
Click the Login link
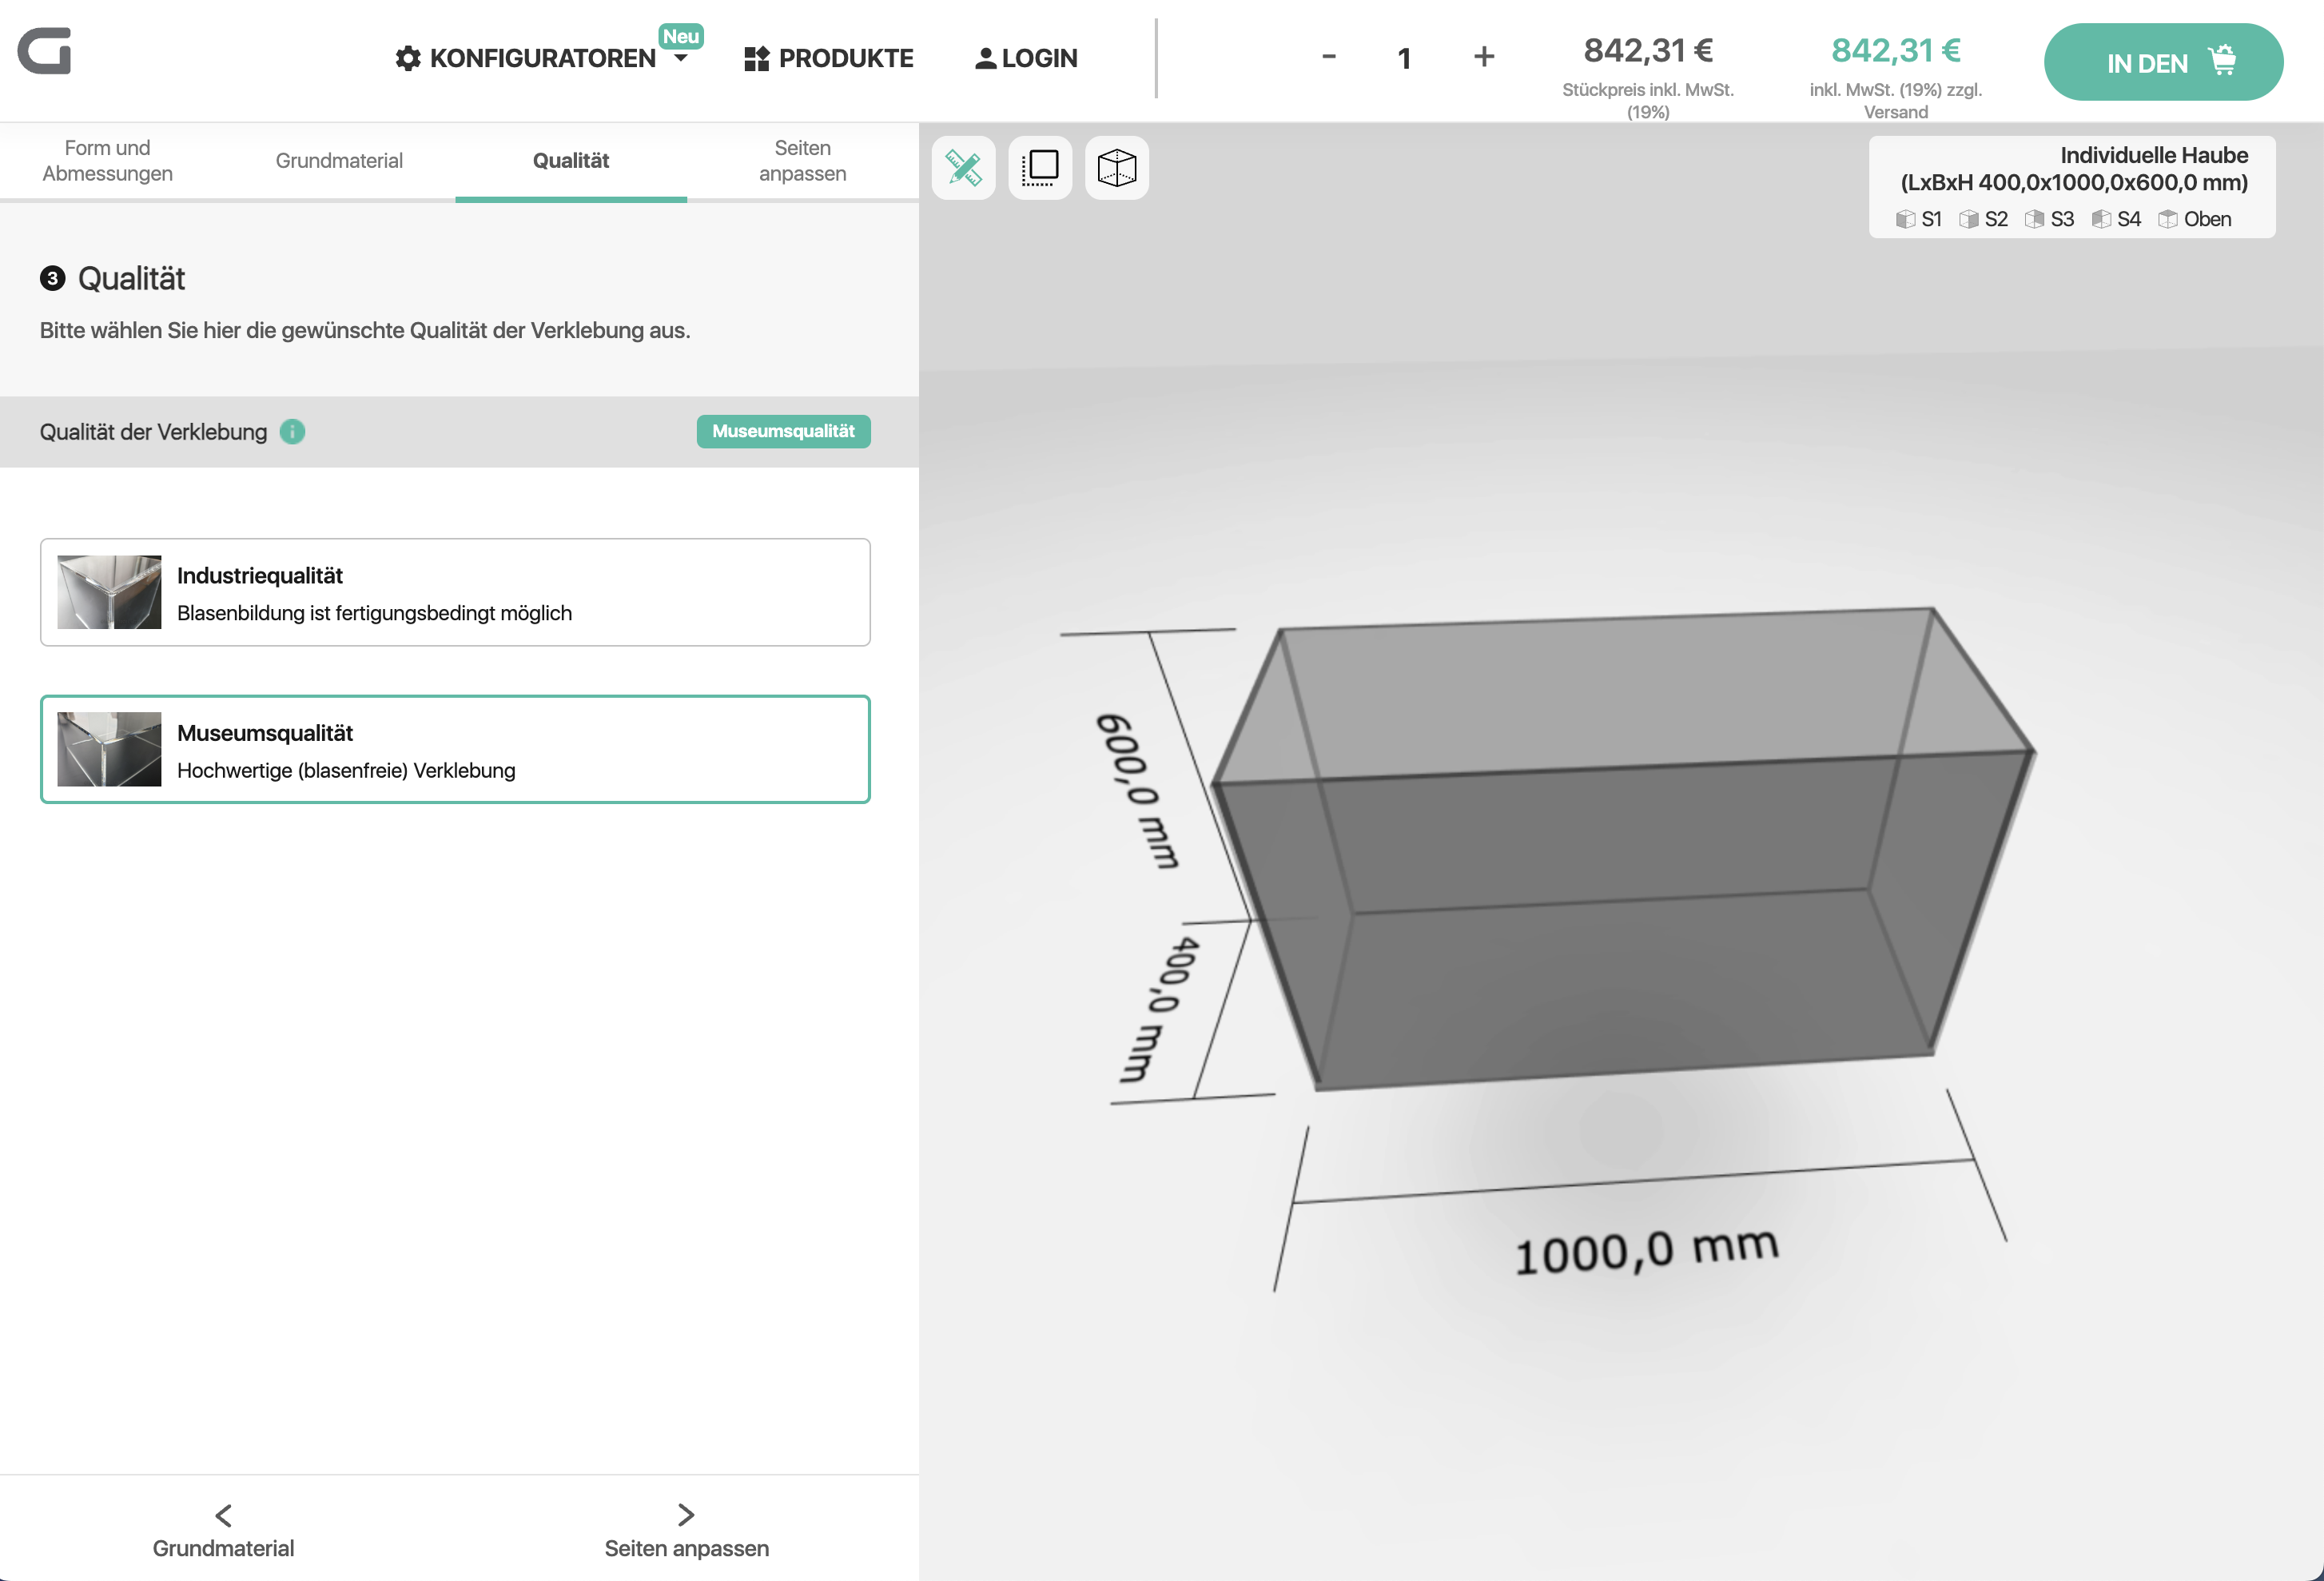(x=1026, y=58)
